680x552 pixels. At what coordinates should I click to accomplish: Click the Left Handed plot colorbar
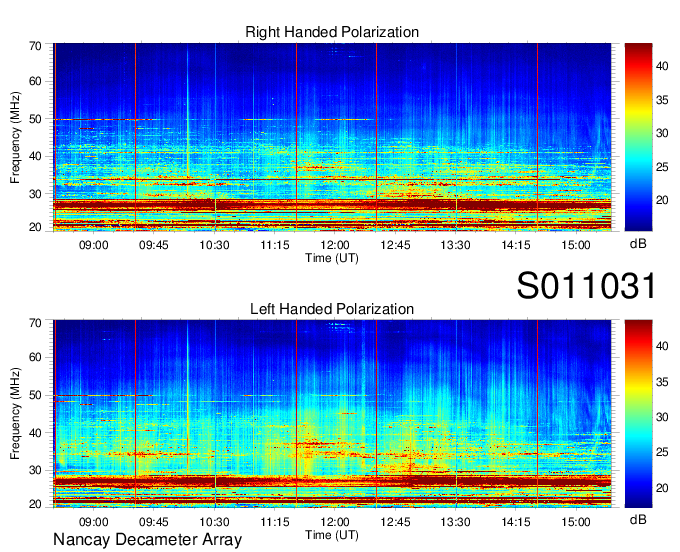point(638,414)
